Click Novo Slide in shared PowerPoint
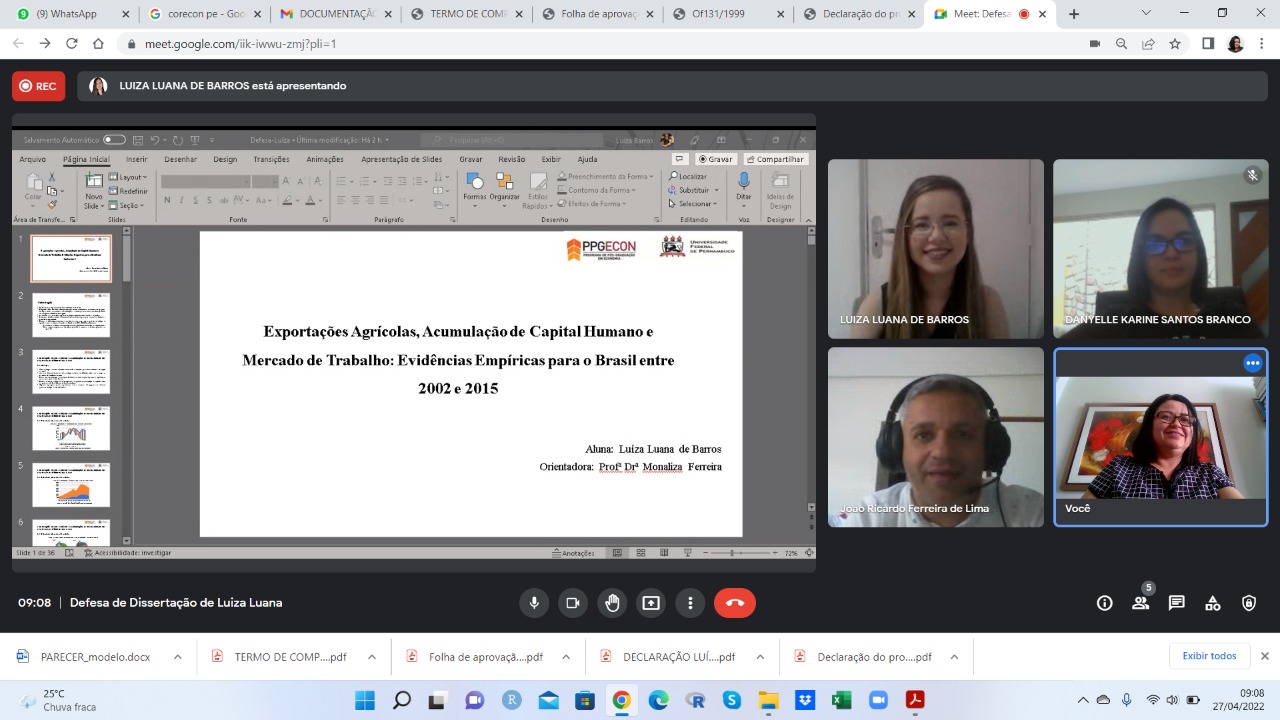This screenshot has height=720, width=1280. (x=93, y=190)
